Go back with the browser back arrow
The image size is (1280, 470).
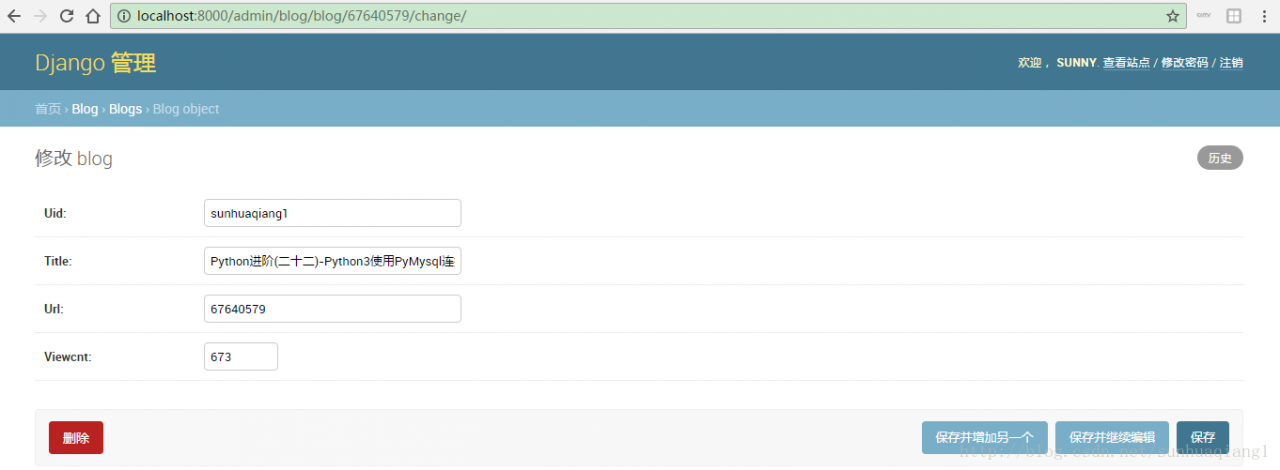(14, 16)
